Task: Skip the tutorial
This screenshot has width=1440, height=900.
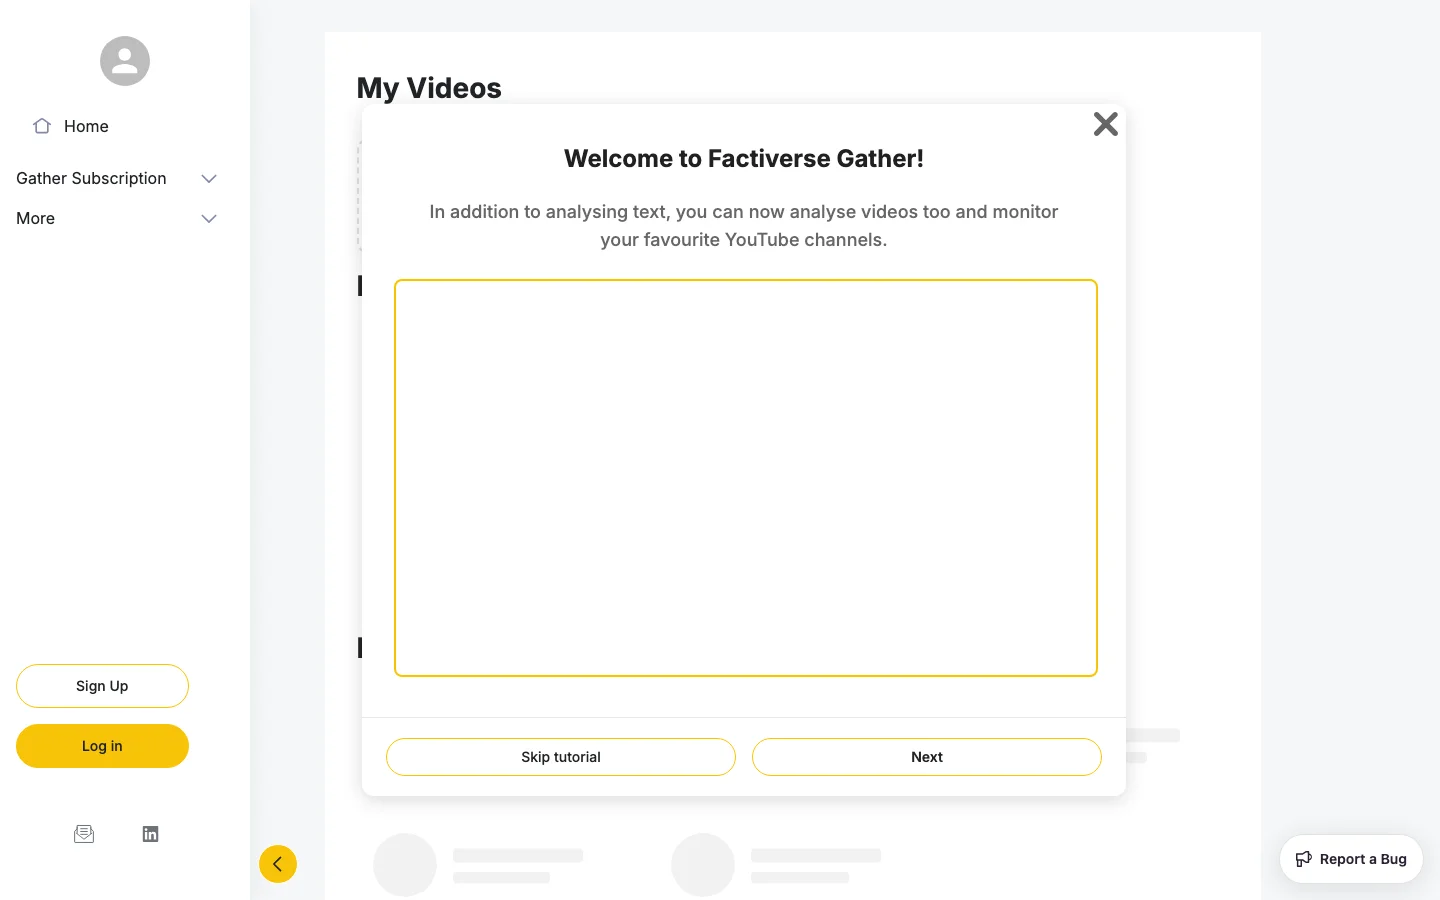Action: point(561,757)
